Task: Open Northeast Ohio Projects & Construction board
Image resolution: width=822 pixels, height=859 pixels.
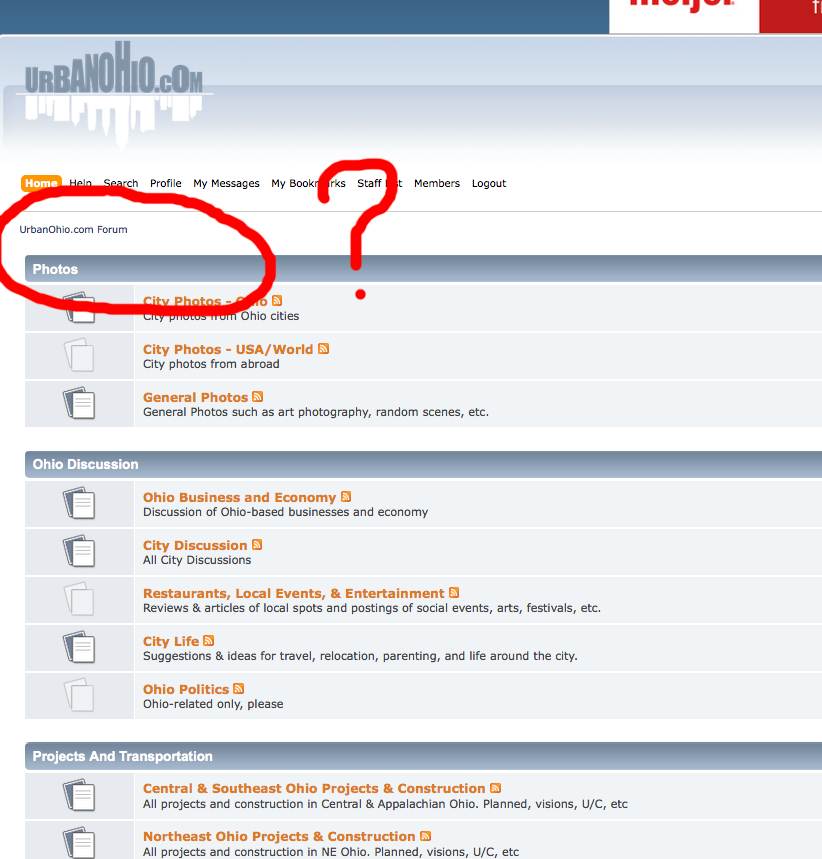Action: pos(279,837)
